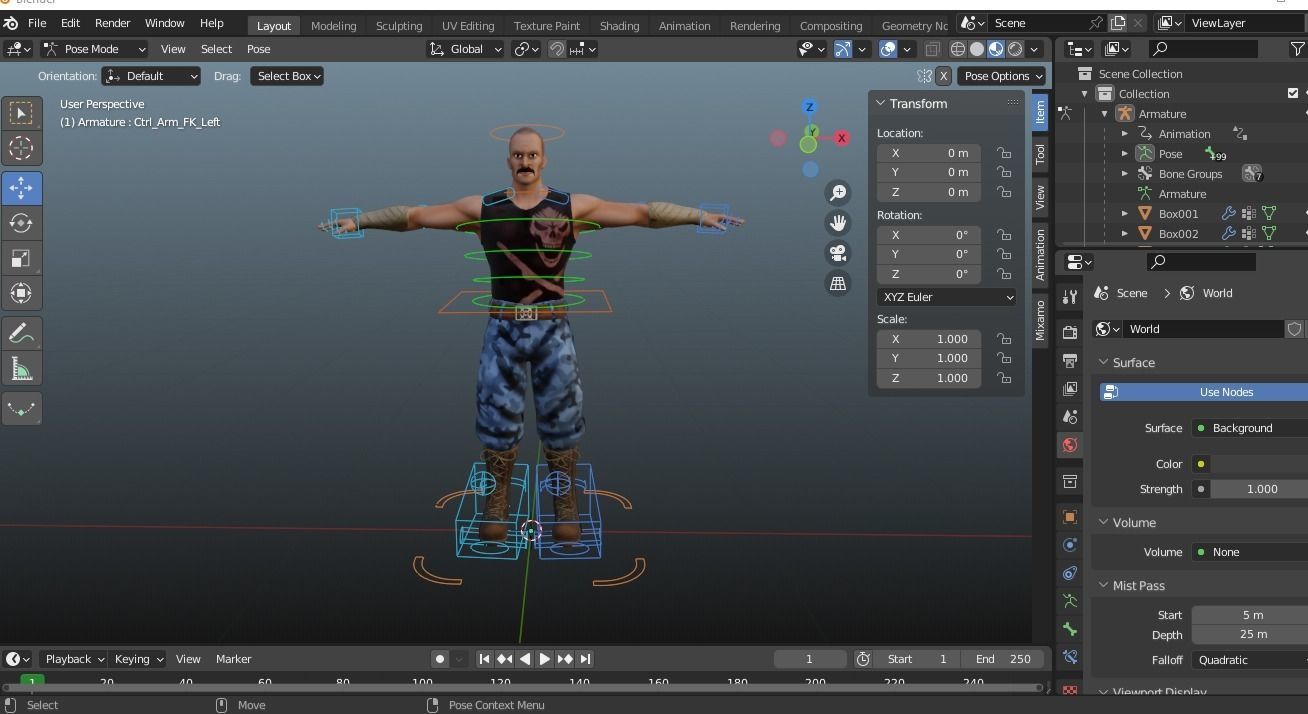Select the Breakdowner pose tool
Image resolution: width=1308 pixels, height=714 pixels.
[21, 408]
